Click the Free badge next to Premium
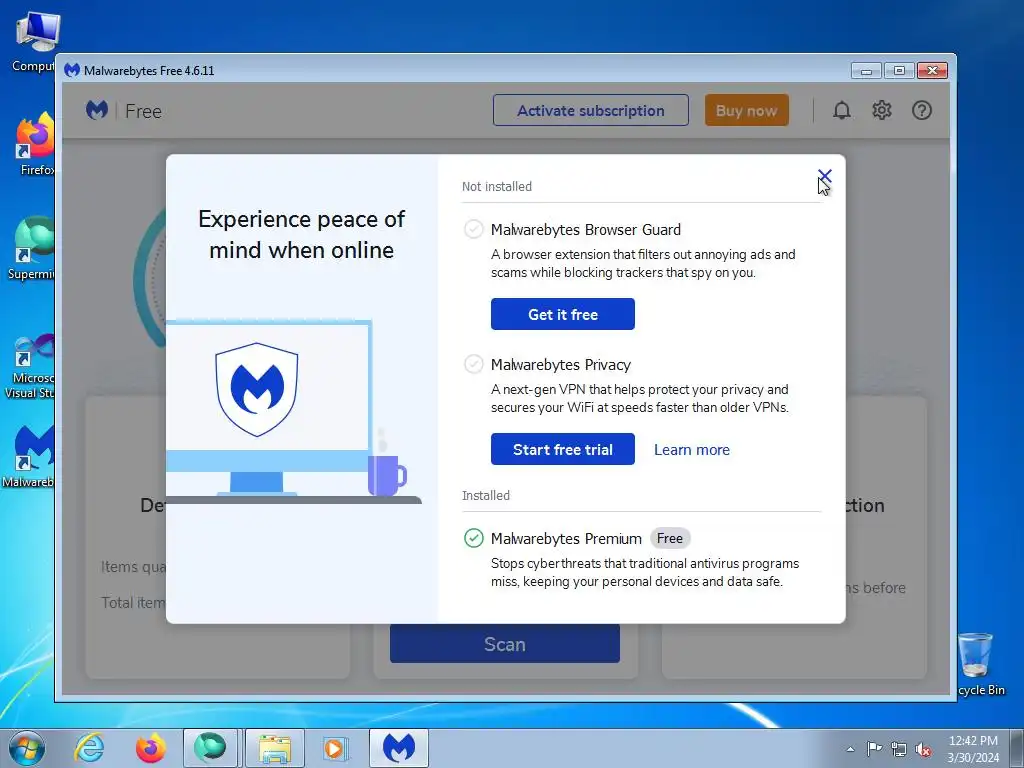Image resolution: width=1024 pixels, height=768 pixels. coord(669,538)
